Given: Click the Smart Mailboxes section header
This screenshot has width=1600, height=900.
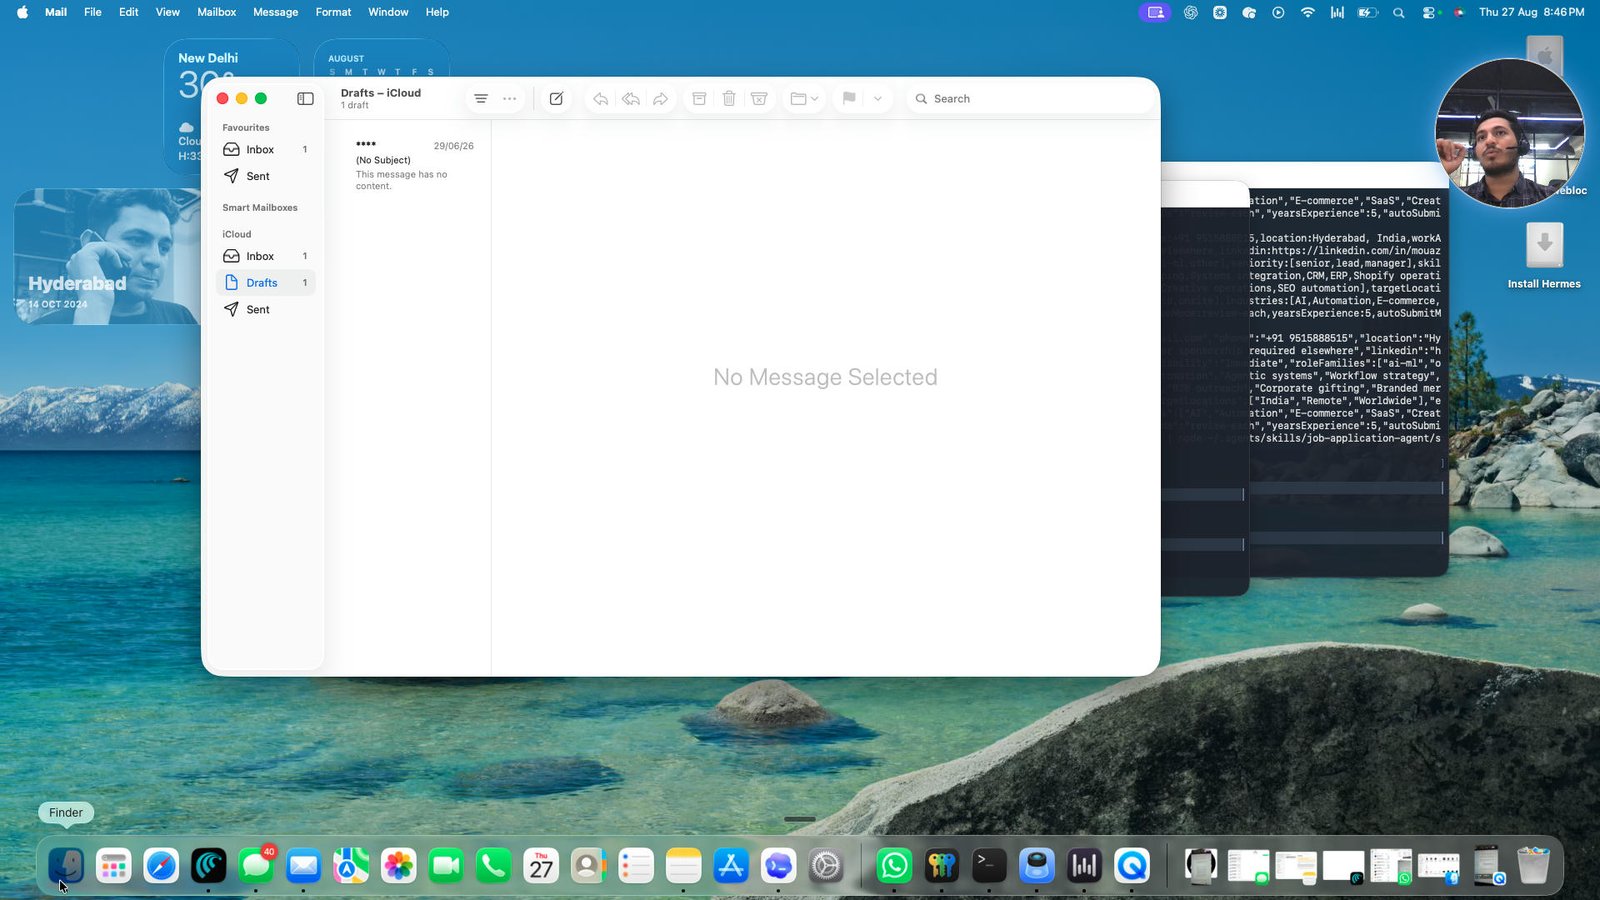Looking at the screenshot, I should point(260,208).
